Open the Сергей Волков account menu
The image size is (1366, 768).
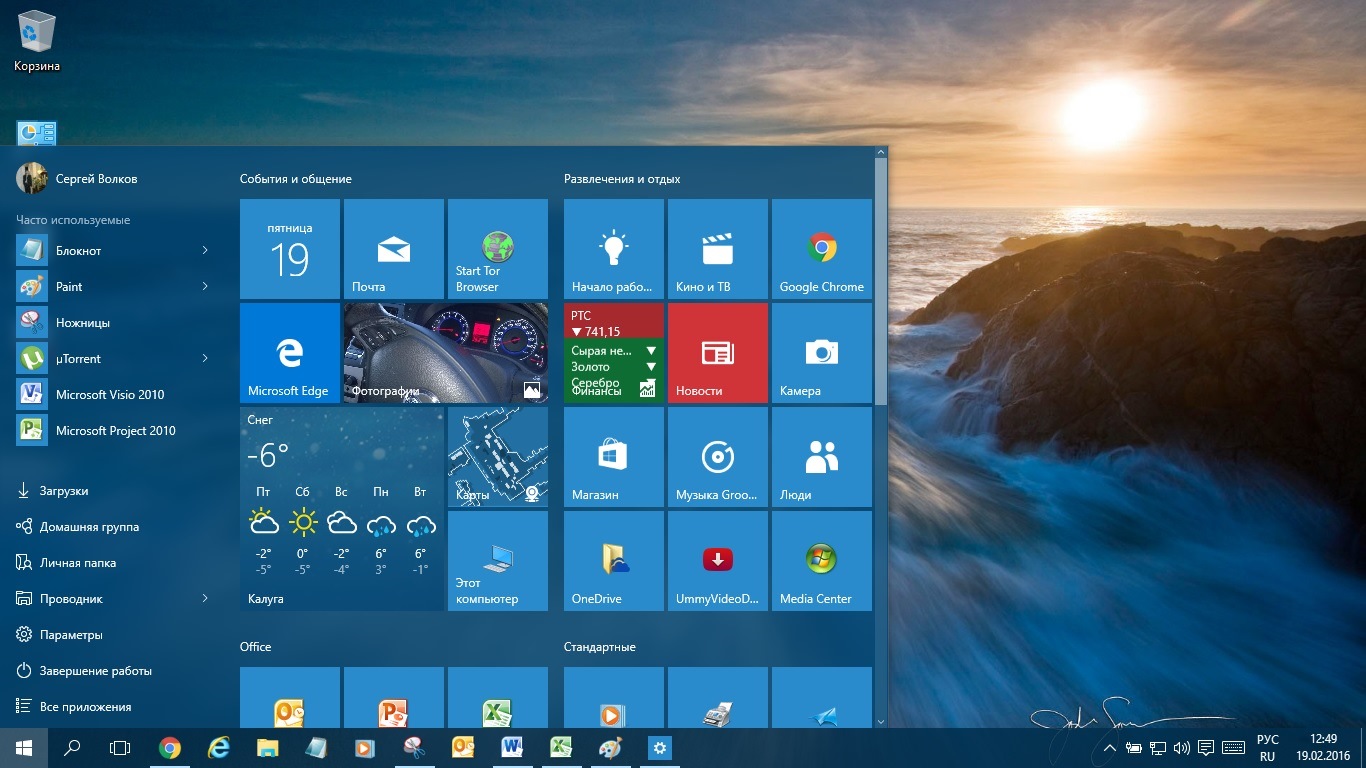point(78,178)
